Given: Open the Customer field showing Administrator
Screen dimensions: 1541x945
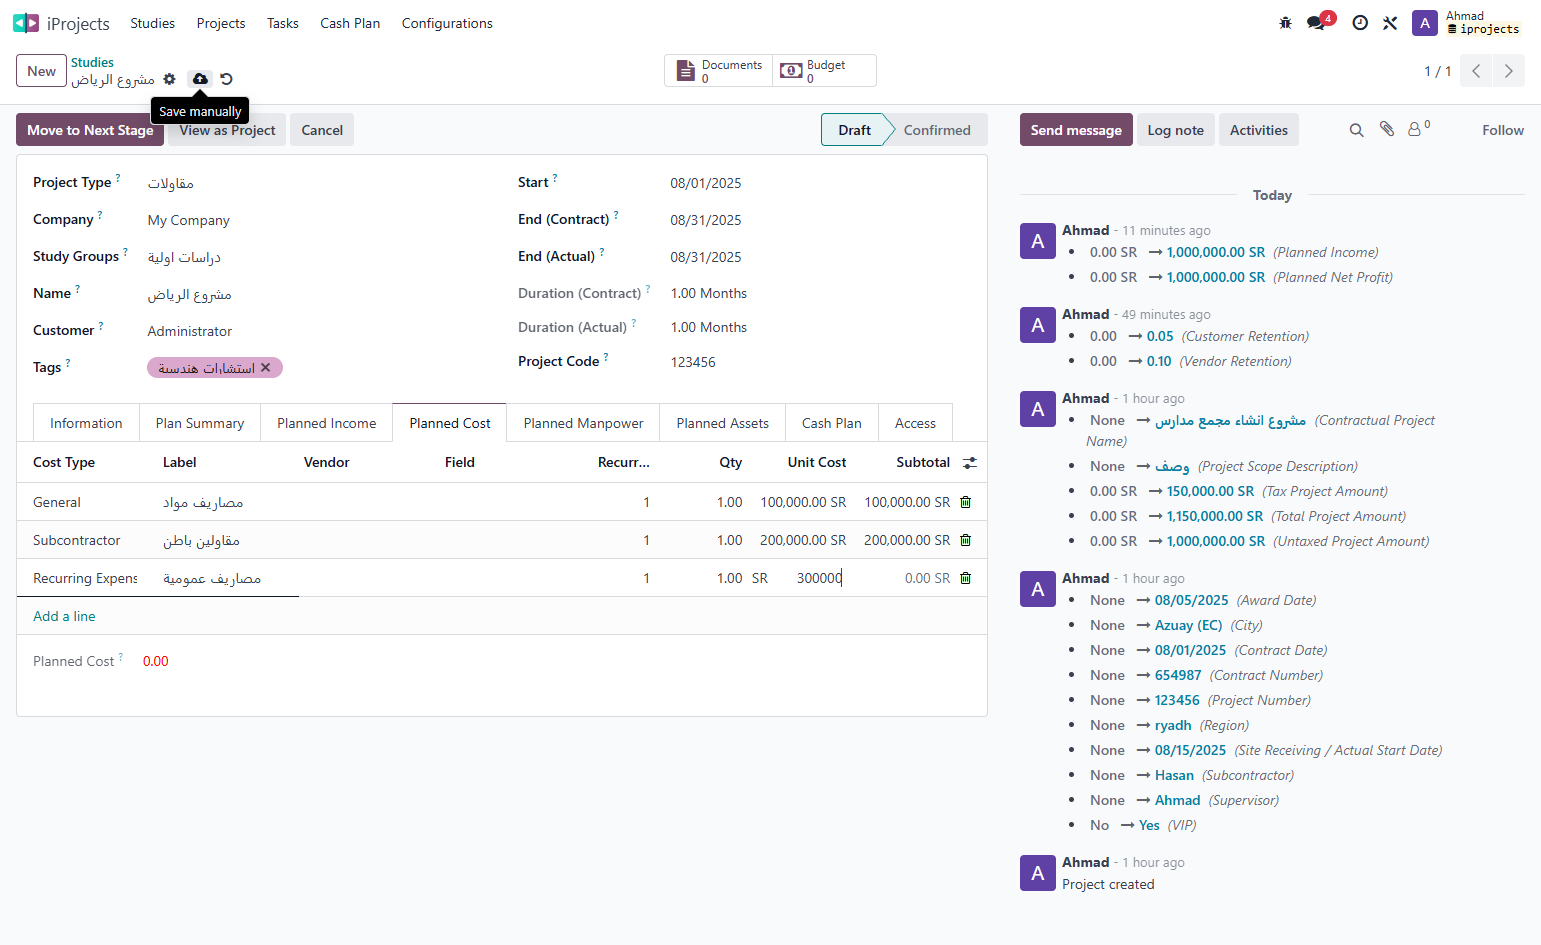Looking at the screenshot, I should click(316, 331).
